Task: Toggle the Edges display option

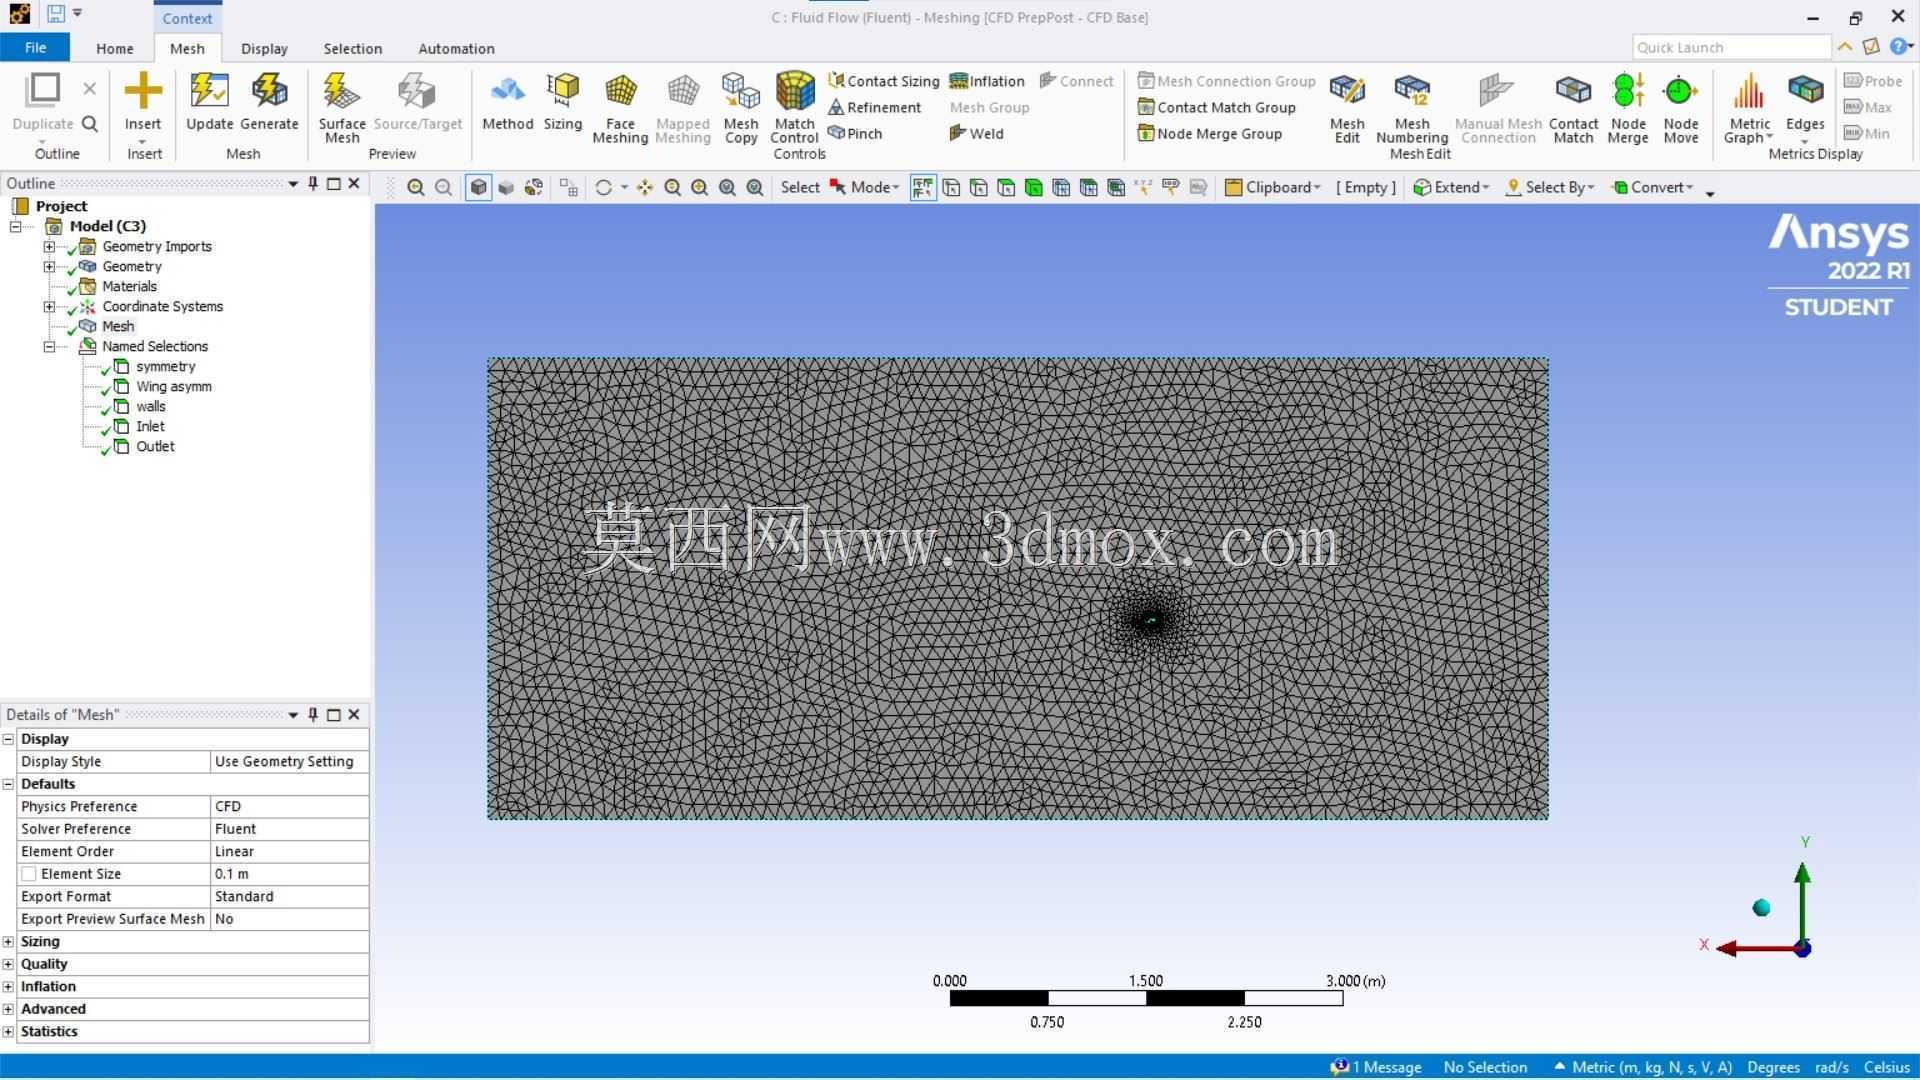Action: pos(1805,102)
